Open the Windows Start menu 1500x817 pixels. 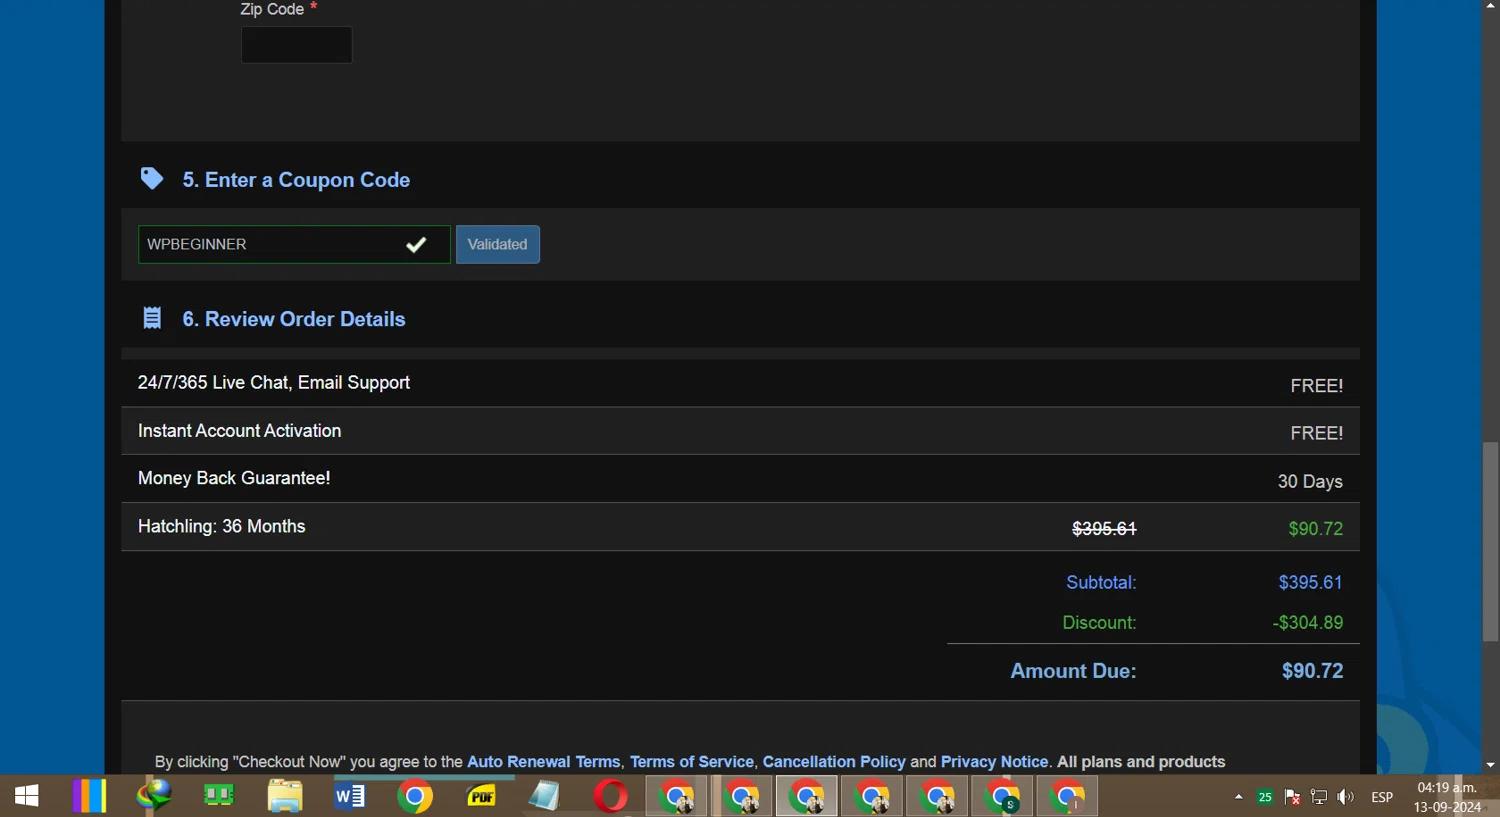[27, 796]
